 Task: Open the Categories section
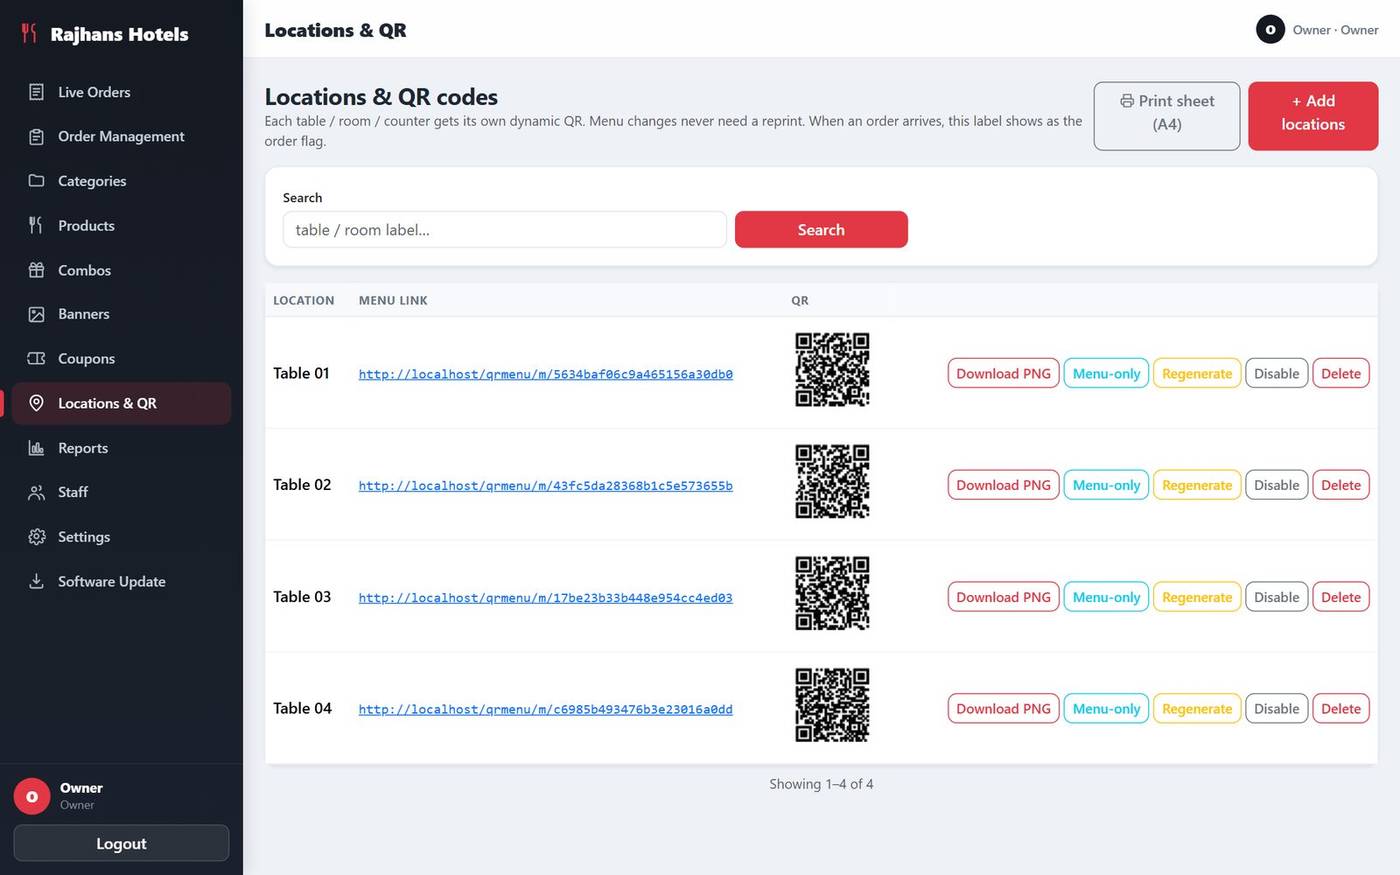pyautogui.click(x=121, y=181)
